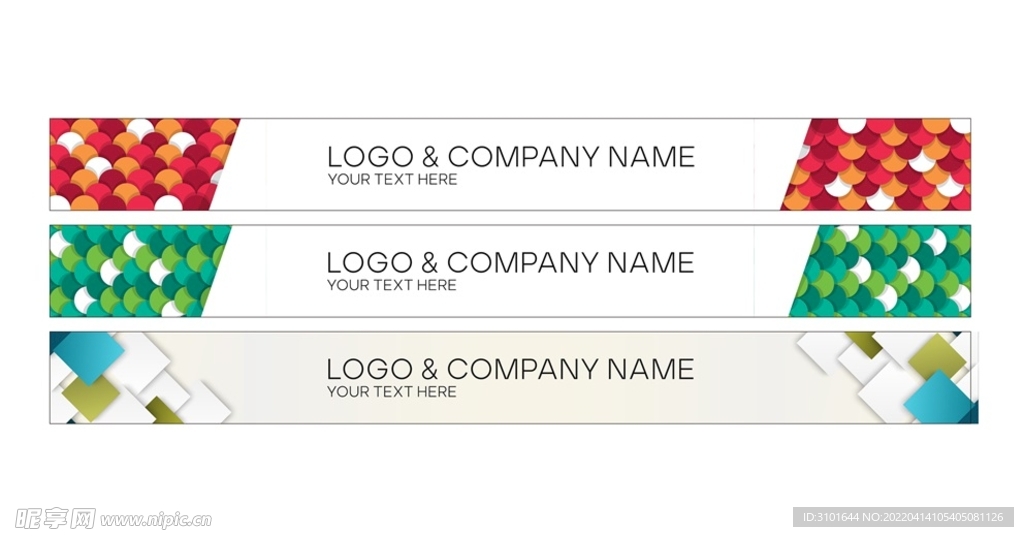This screenshot has width=1024, height=537.
Task: Click the red scale pattern on left
Action: click(x=138, y=165)
